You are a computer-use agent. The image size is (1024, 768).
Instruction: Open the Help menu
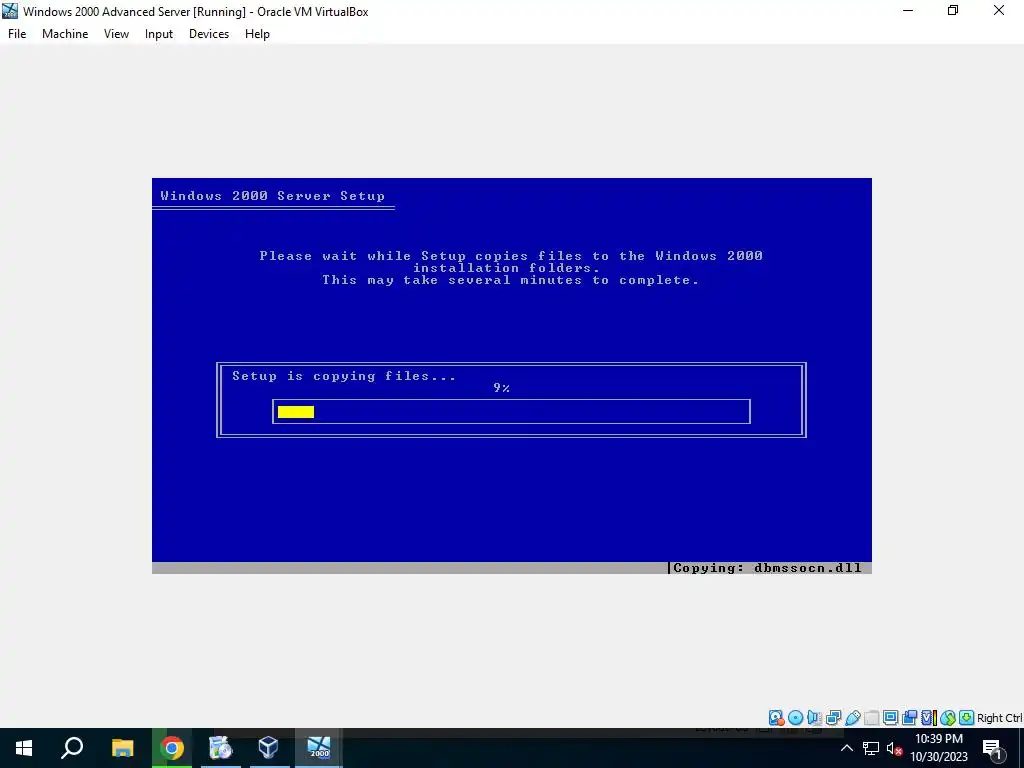coord(257,34)
